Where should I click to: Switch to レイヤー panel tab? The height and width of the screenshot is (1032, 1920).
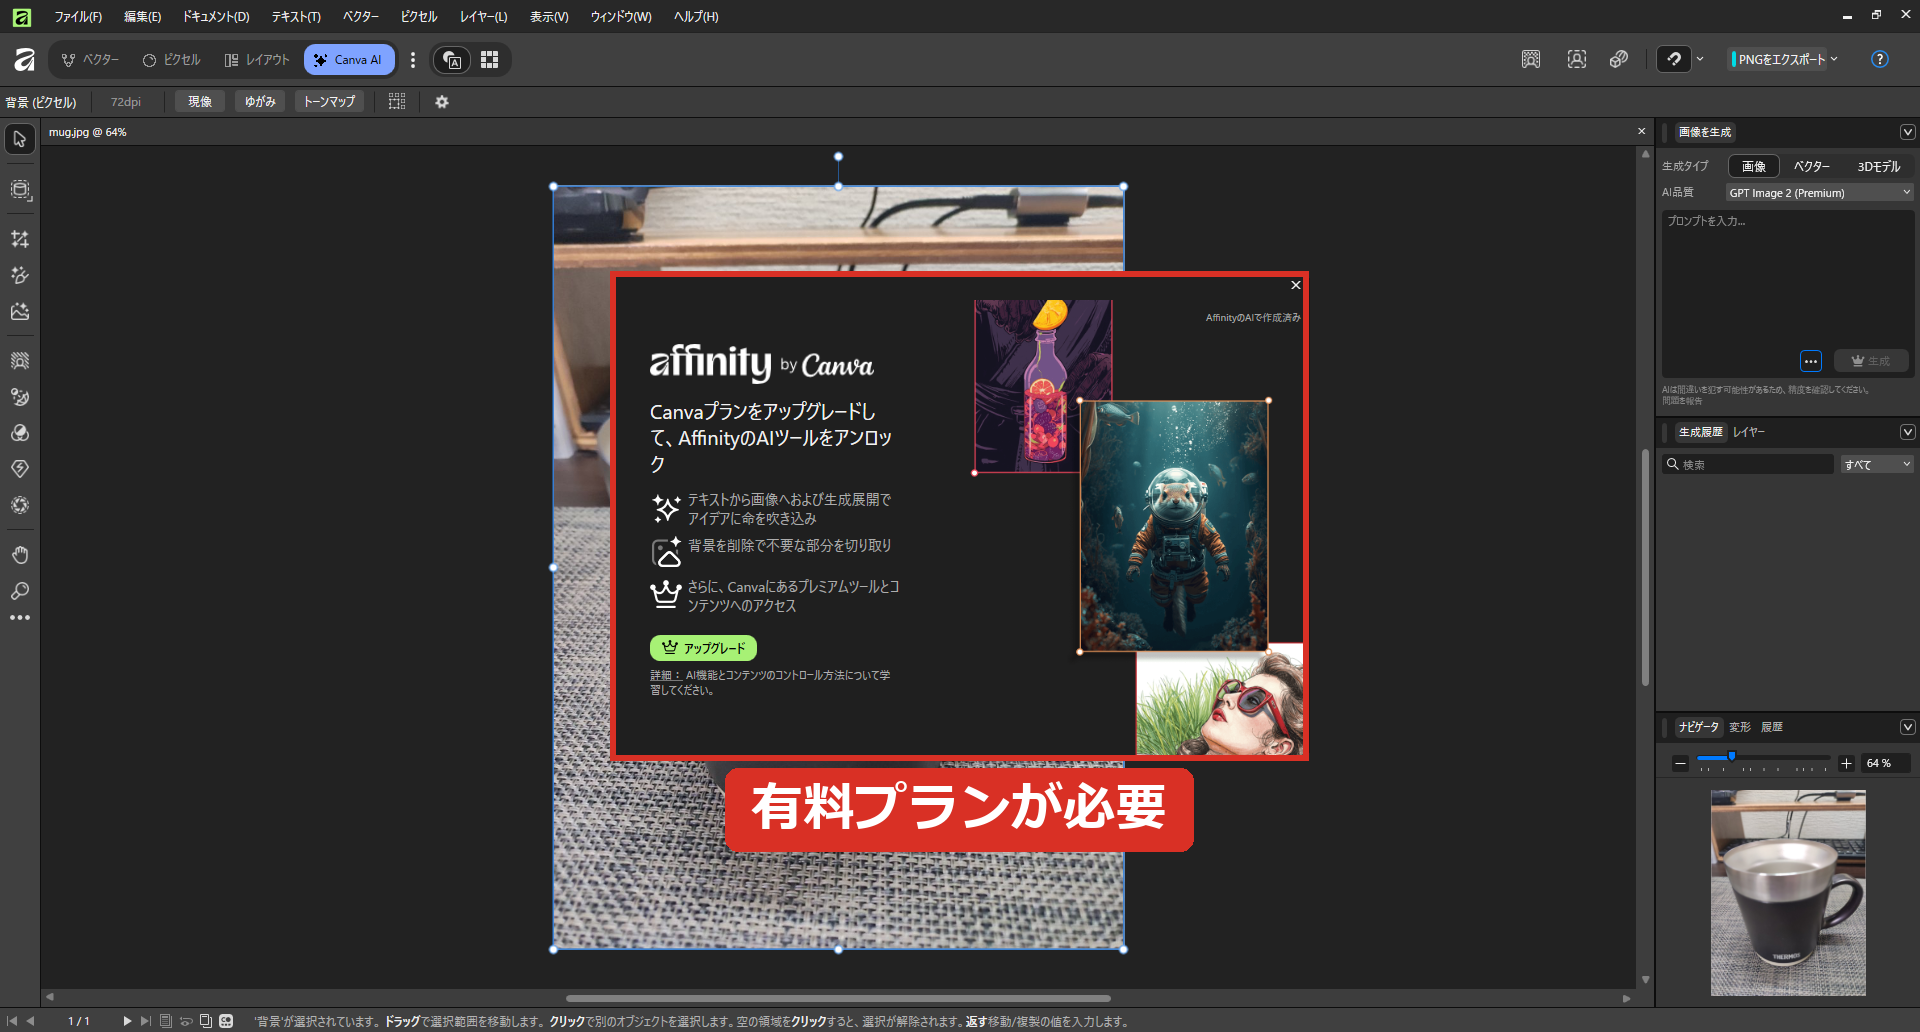(1749, 432)
